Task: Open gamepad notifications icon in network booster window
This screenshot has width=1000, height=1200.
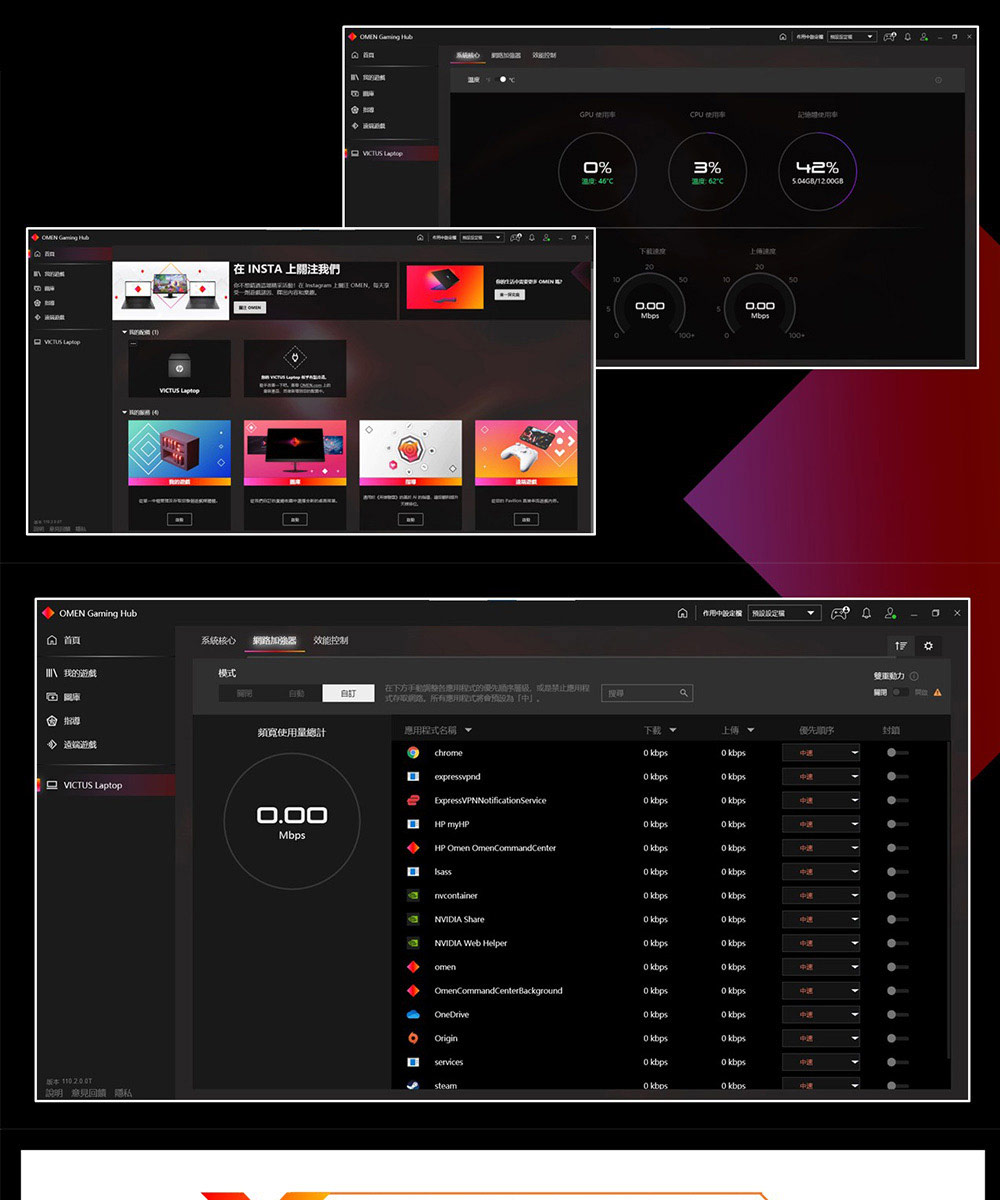Action: tap(839, 613)
